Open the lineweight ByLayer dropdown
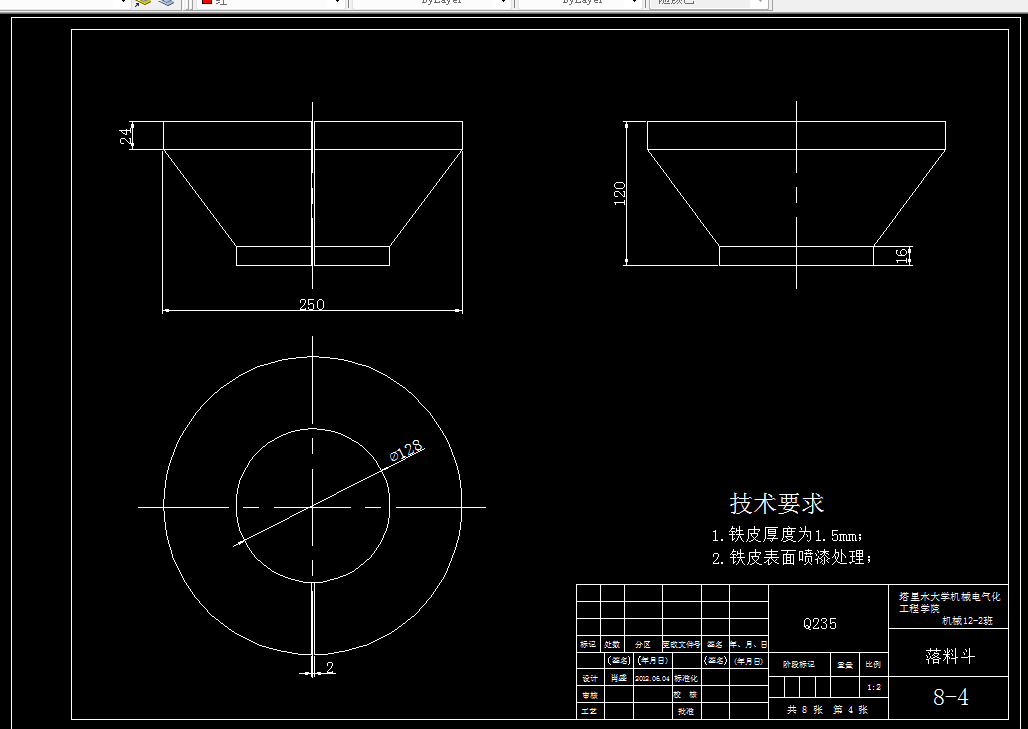The height and width of the screenshot is (729, 1028). tap(579, 3)
